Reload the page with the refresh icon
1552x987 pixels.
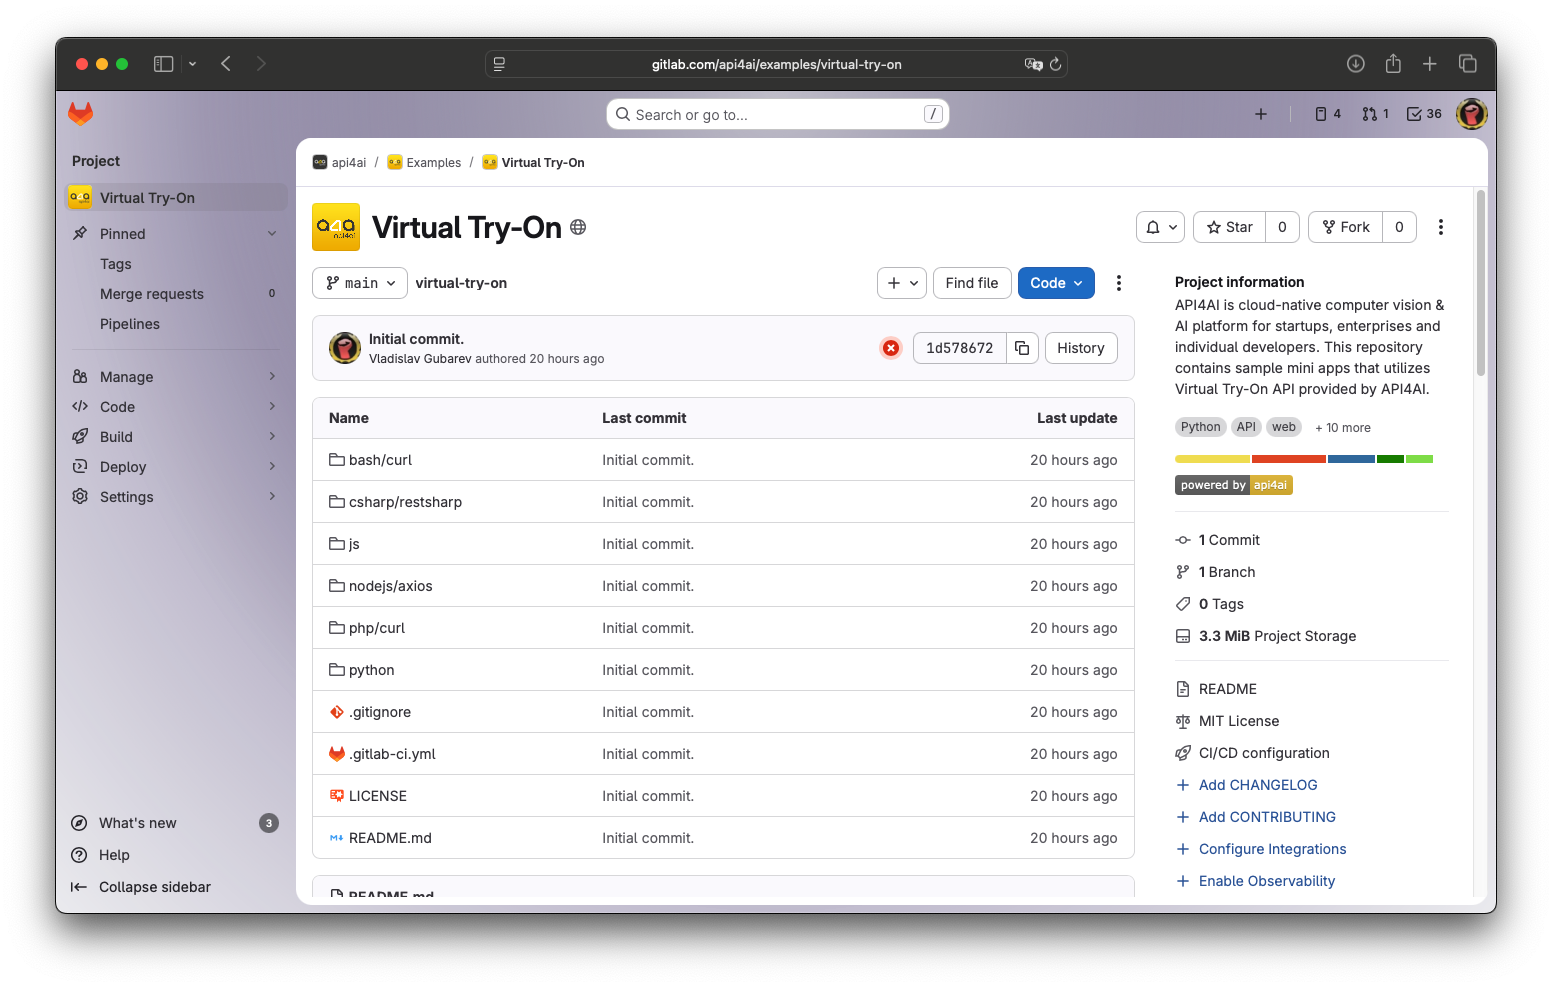(x=1055, y=64)
